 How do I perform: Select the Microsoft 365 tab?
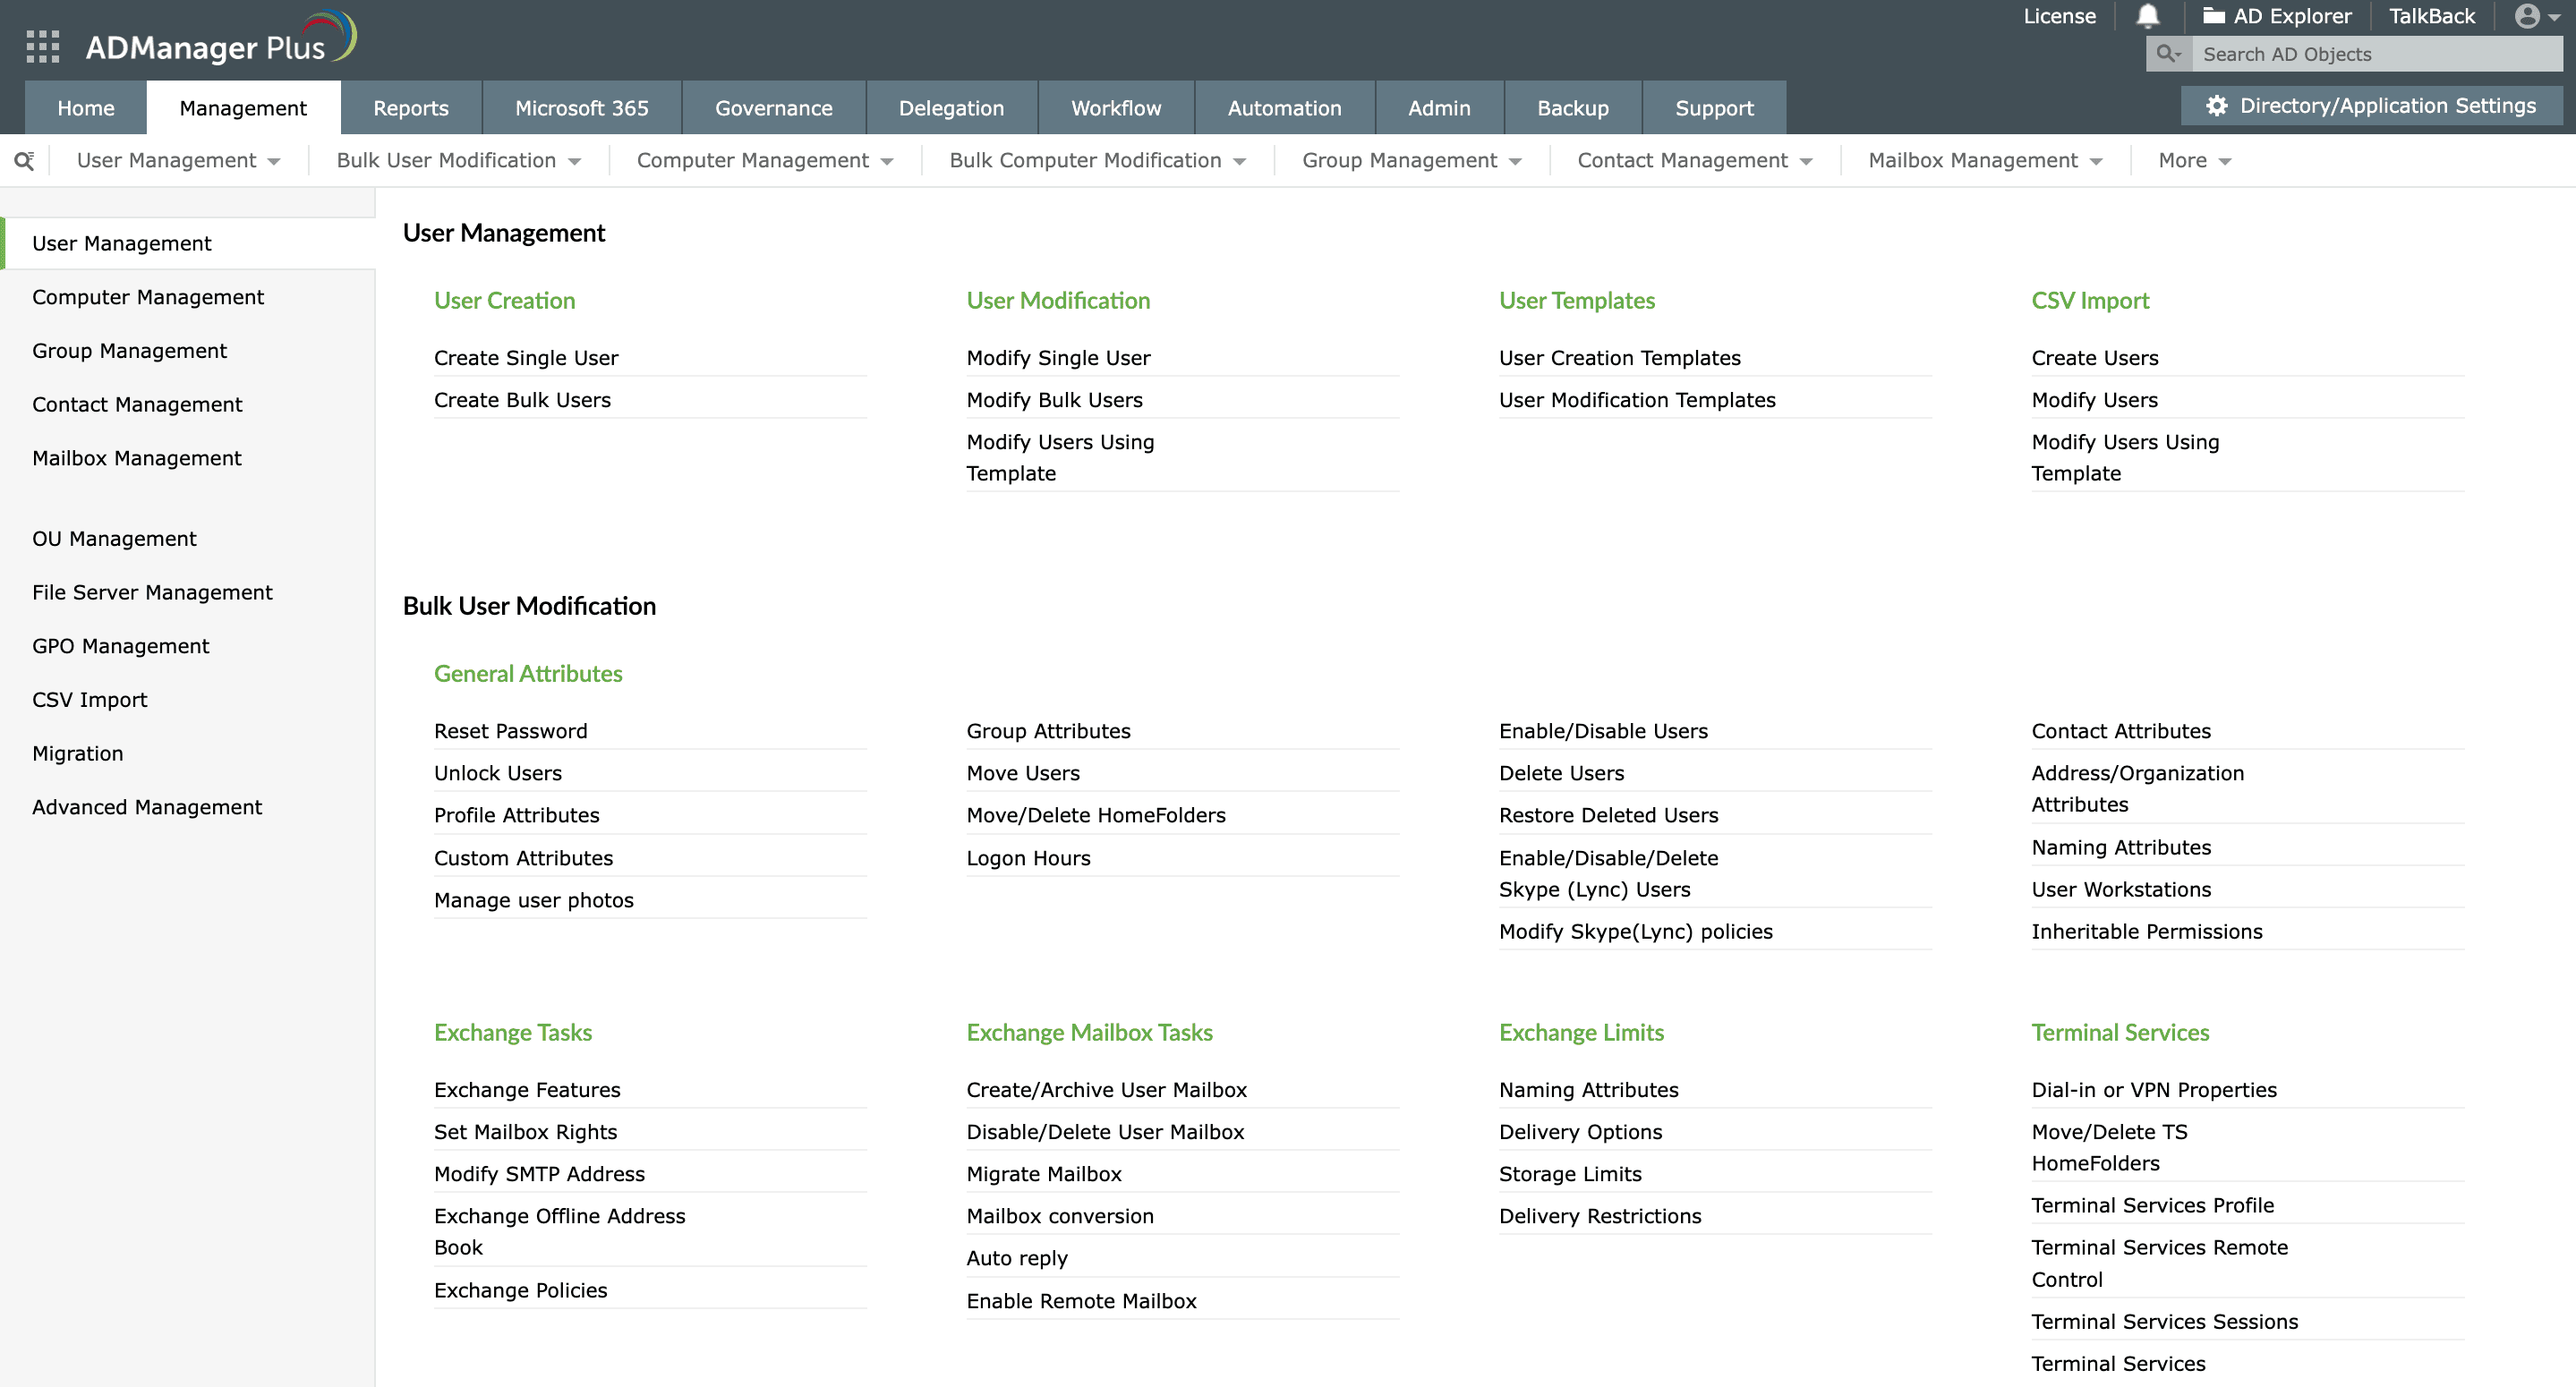tap(581, 108)
